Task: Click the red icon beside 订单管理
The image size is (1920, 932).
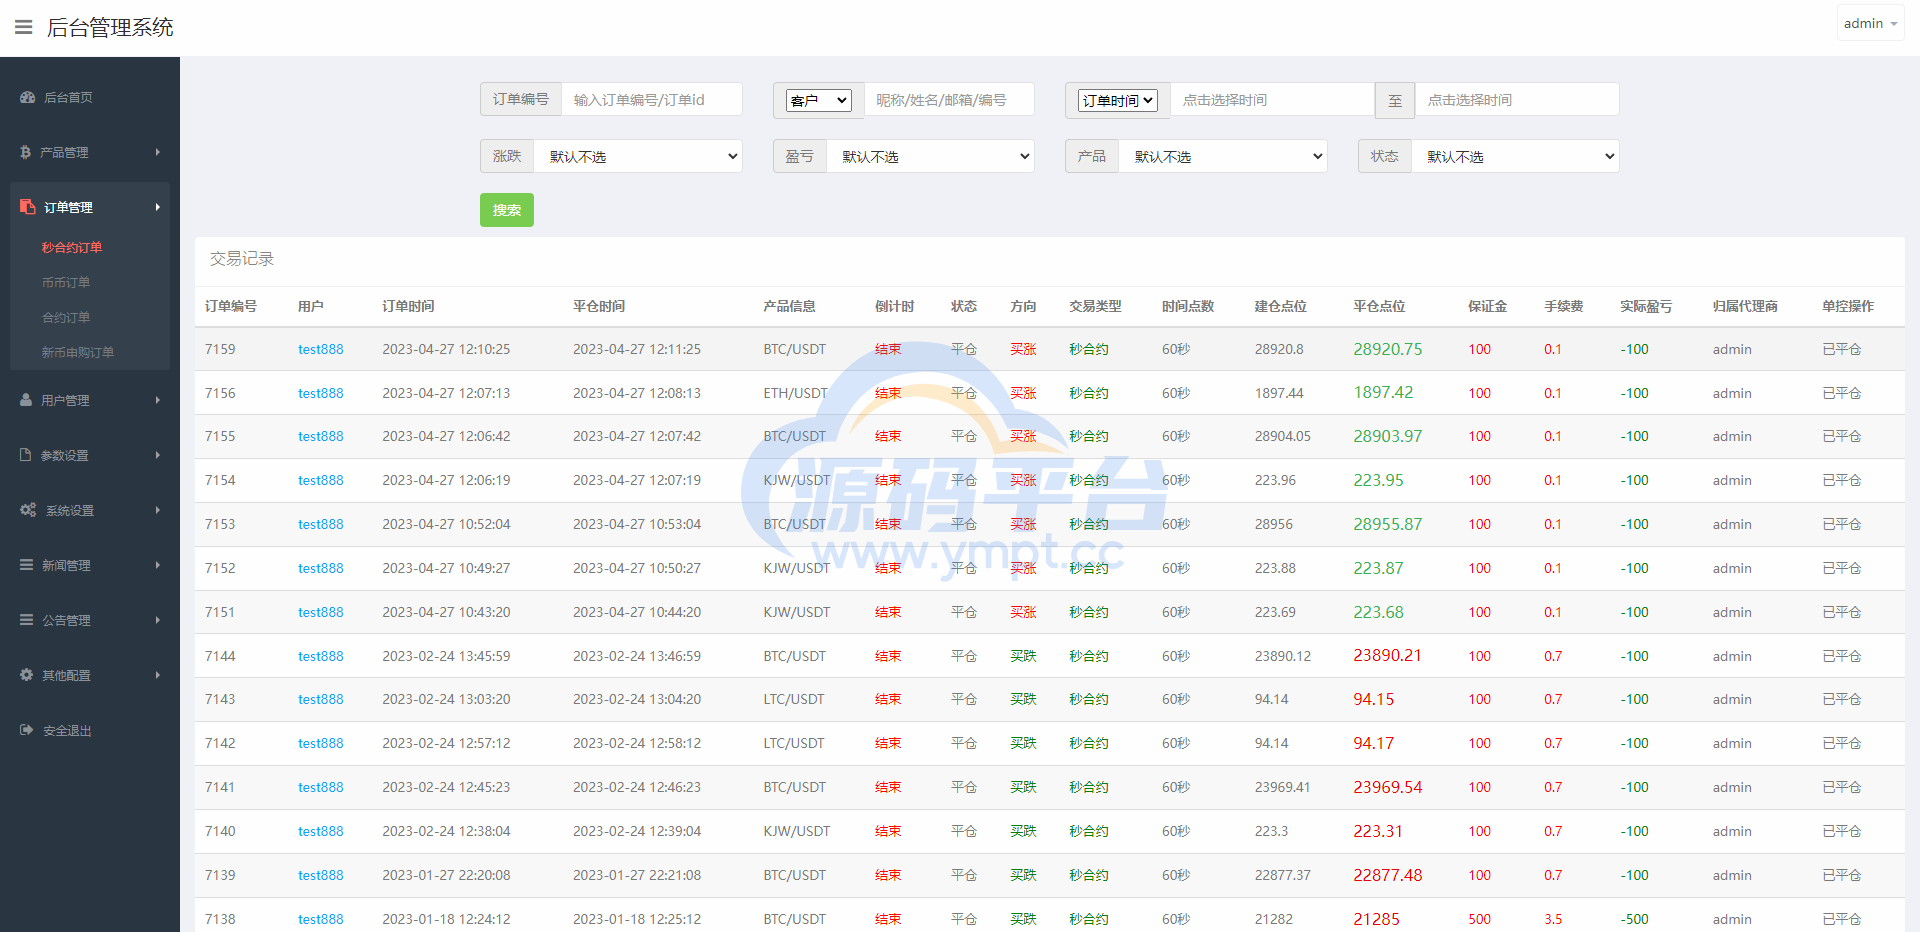Action: click(27, 207)
